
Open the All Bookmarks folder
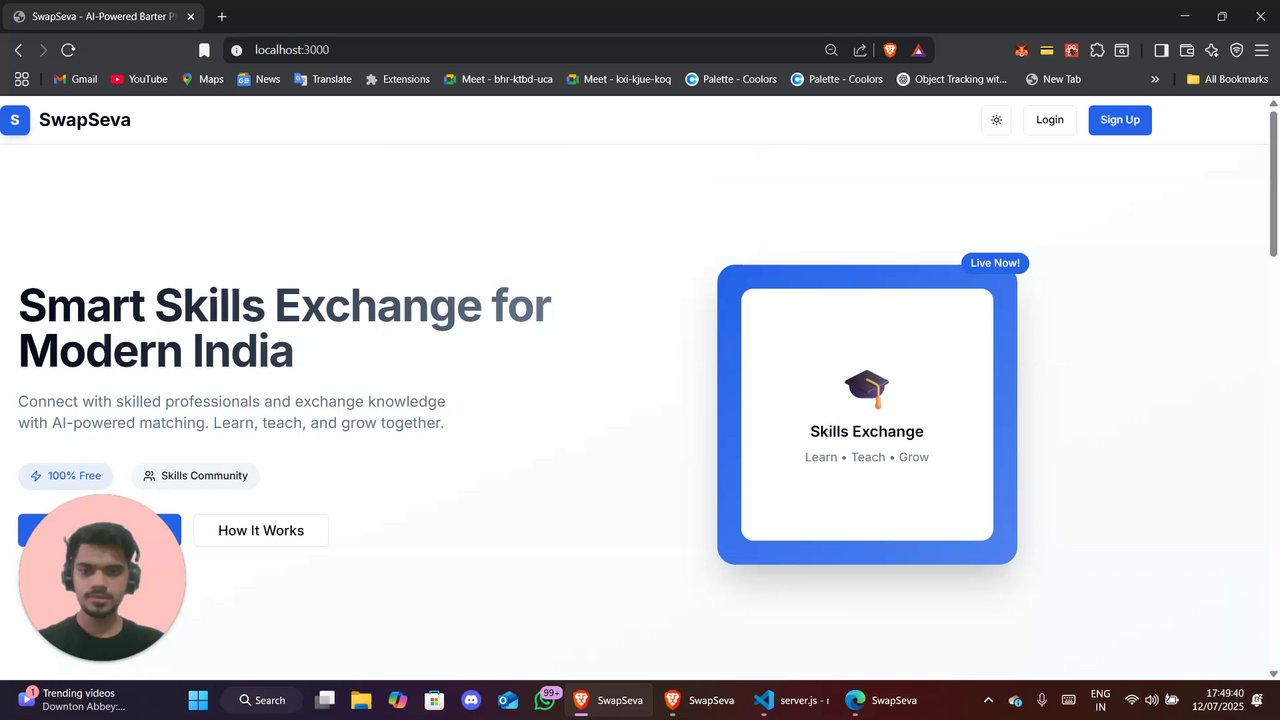click(1227, 79)
